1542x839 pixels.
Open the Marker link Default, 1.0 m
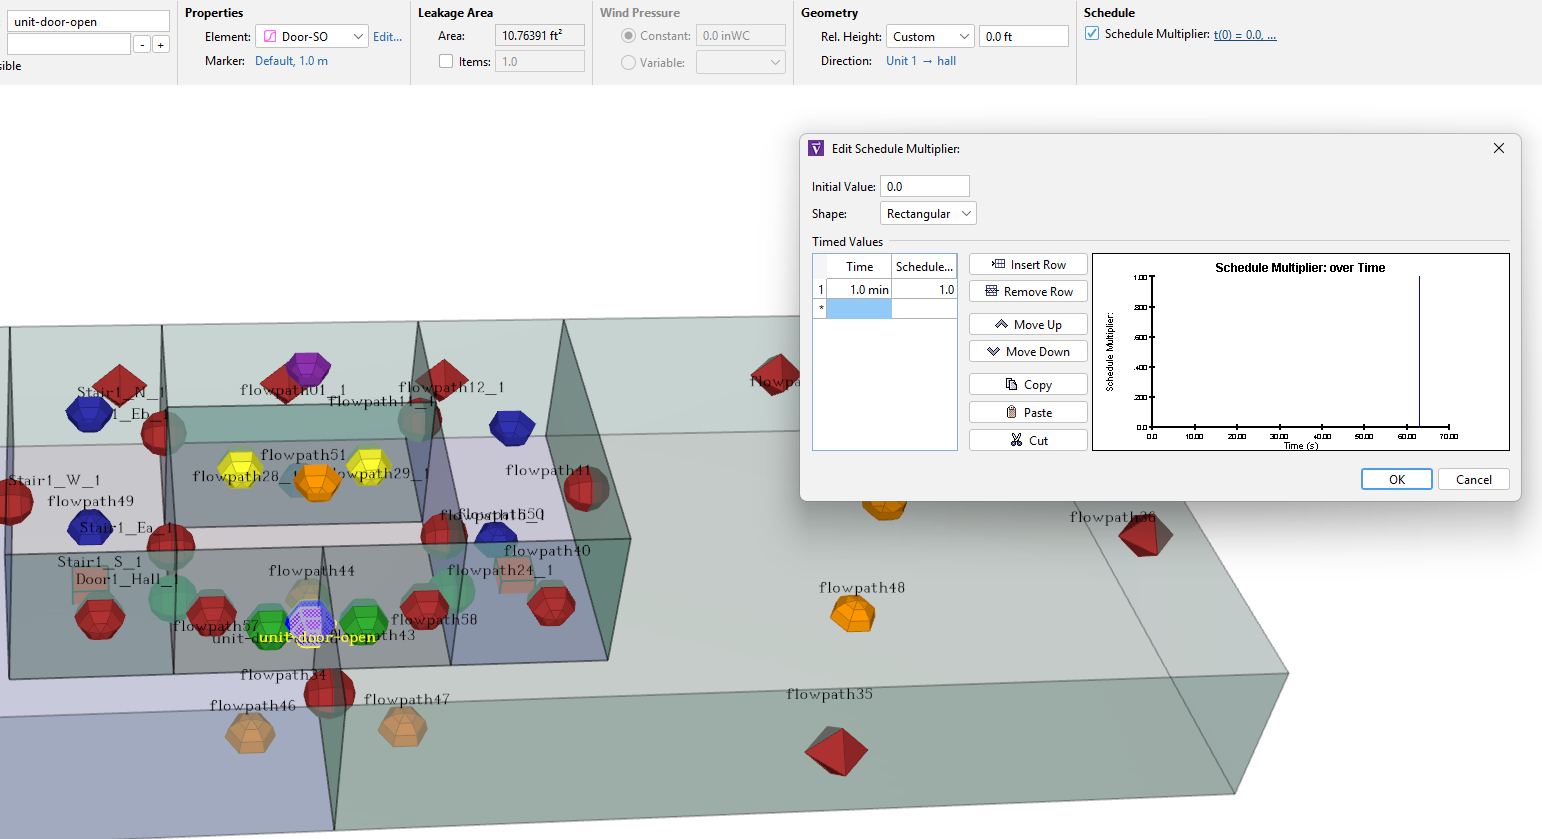tap(291, 61)
